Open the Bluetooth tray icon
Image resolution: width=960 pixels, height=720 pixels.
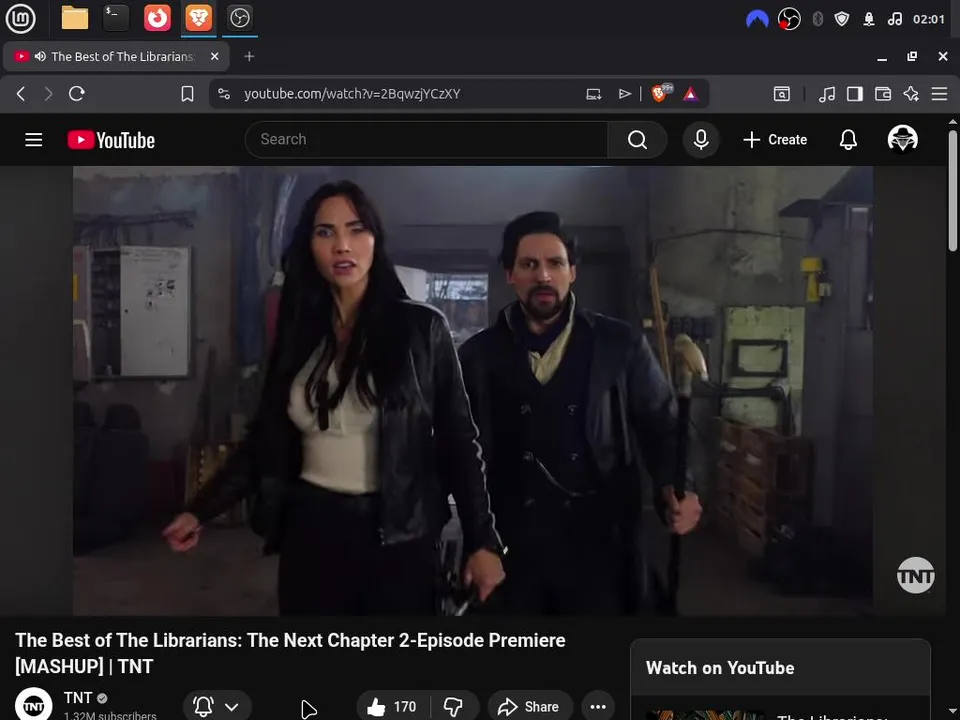[x=817, y=20]
